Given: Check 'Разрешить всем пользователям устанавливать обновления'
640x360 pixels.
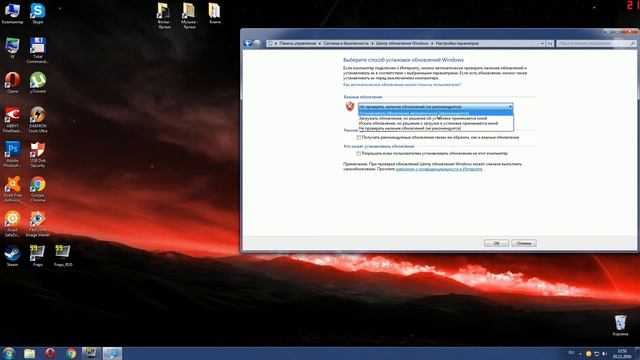Looking at the screenshot, I should [x=359, y=153].
